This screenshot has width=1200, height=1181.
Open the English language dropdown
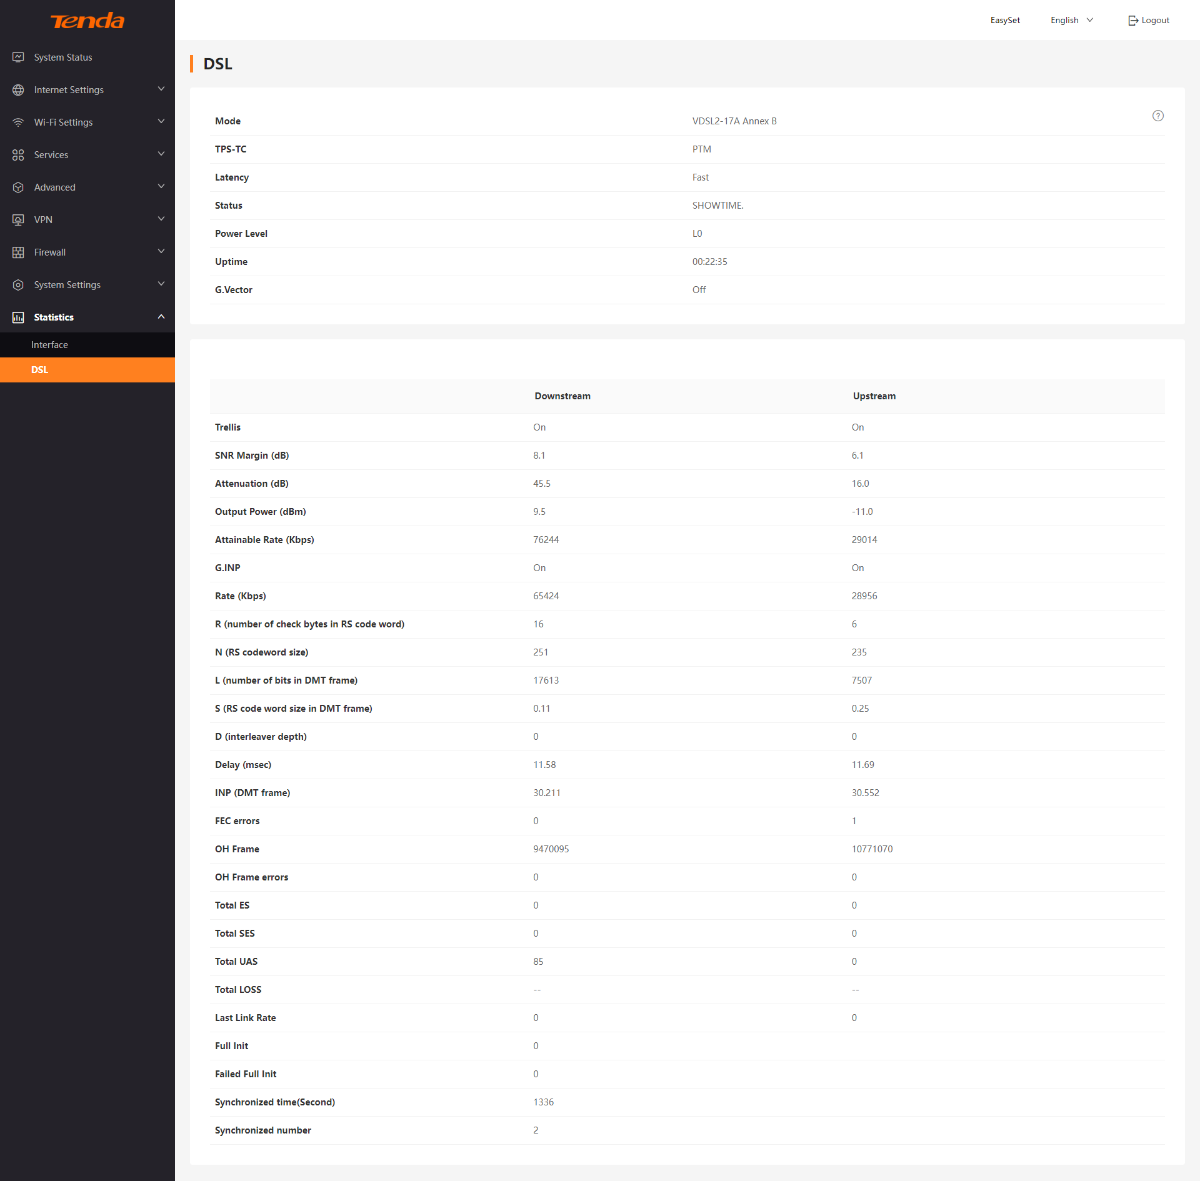(x=1072, y=20)
